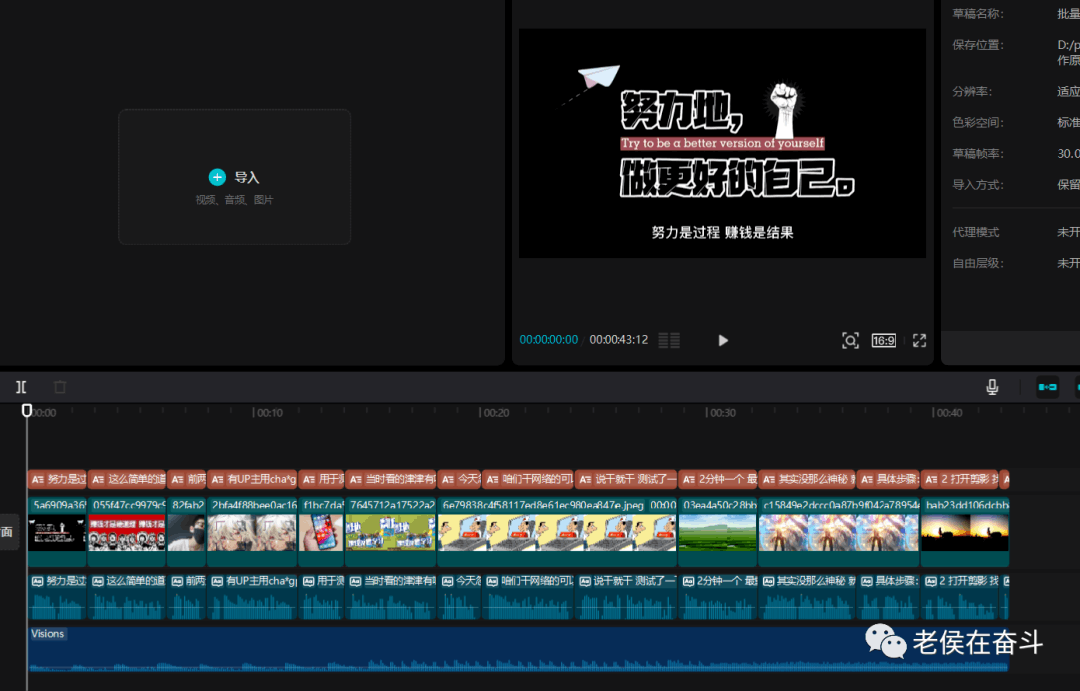
Task: Select the orange text clip 努力是过
Action: point(57,479)
